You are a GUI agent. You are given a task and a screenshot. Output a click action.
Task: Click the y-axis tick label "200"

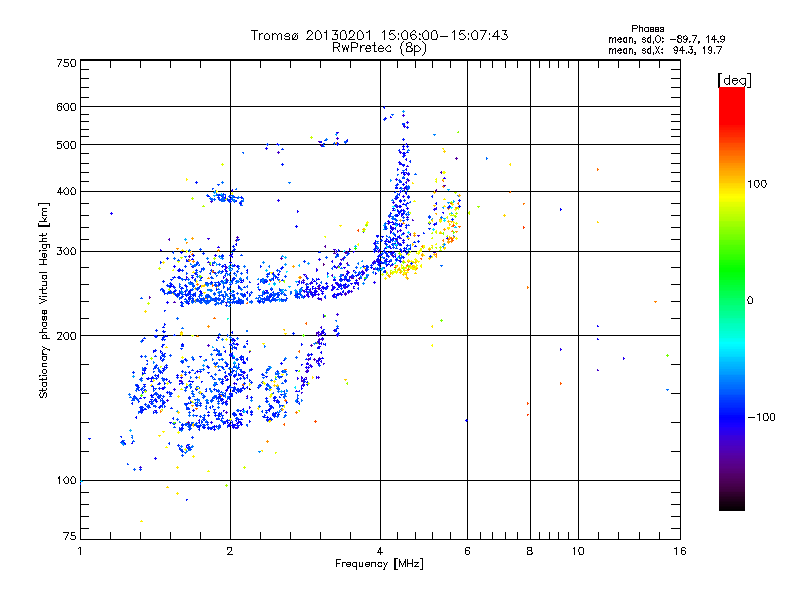[x=66, y=336]
